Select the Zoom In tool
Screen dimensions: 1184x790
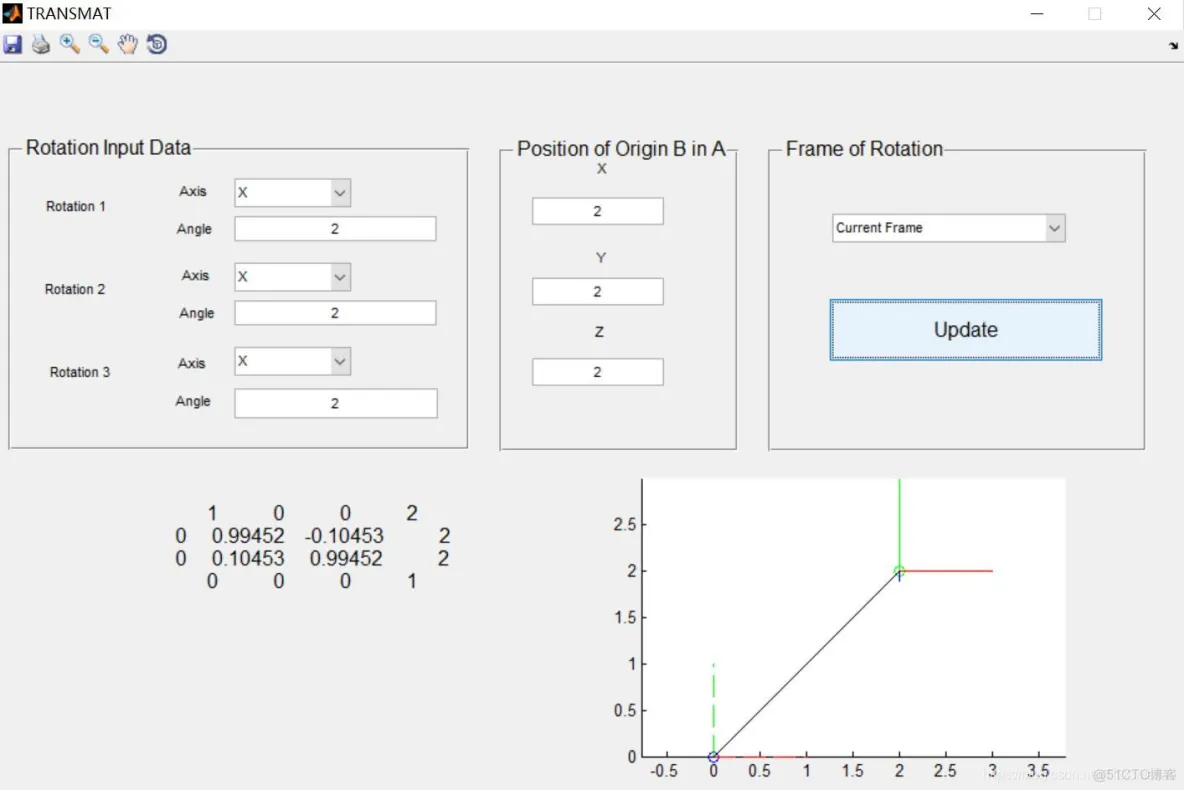point(69,44)
